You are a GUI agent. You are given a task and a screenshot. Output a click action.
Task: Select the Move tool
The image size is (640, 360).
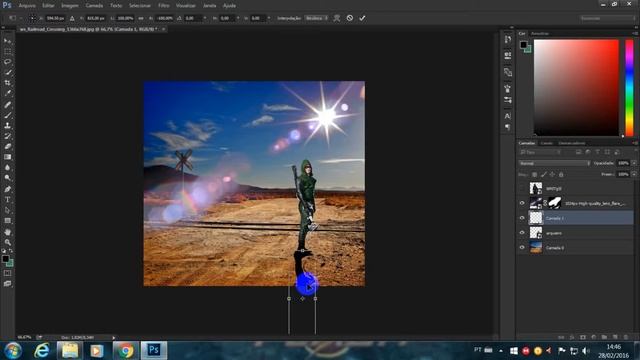pos(7,41)
